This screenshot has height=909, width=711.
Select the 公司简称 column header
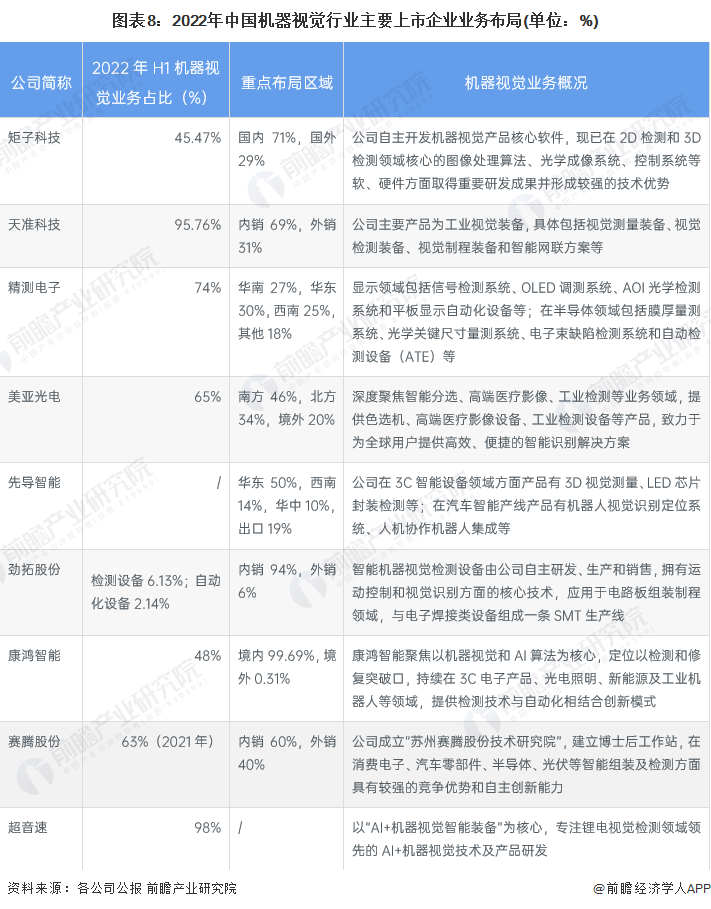point(41,83)
